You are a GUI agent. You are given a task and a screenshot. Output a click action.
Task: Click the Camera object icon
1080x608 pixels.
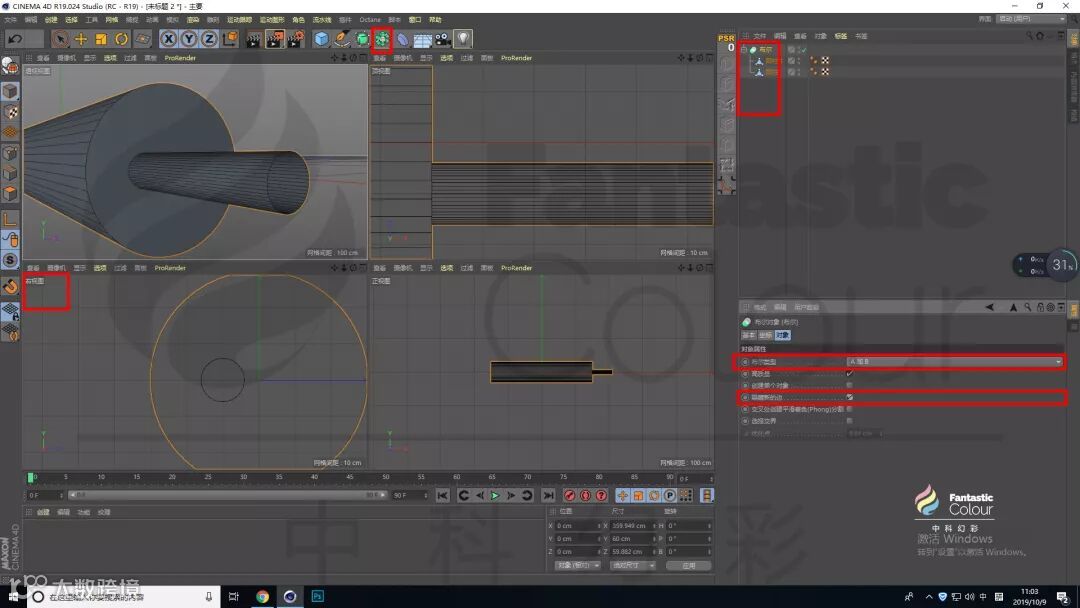[x=442, y=39]
